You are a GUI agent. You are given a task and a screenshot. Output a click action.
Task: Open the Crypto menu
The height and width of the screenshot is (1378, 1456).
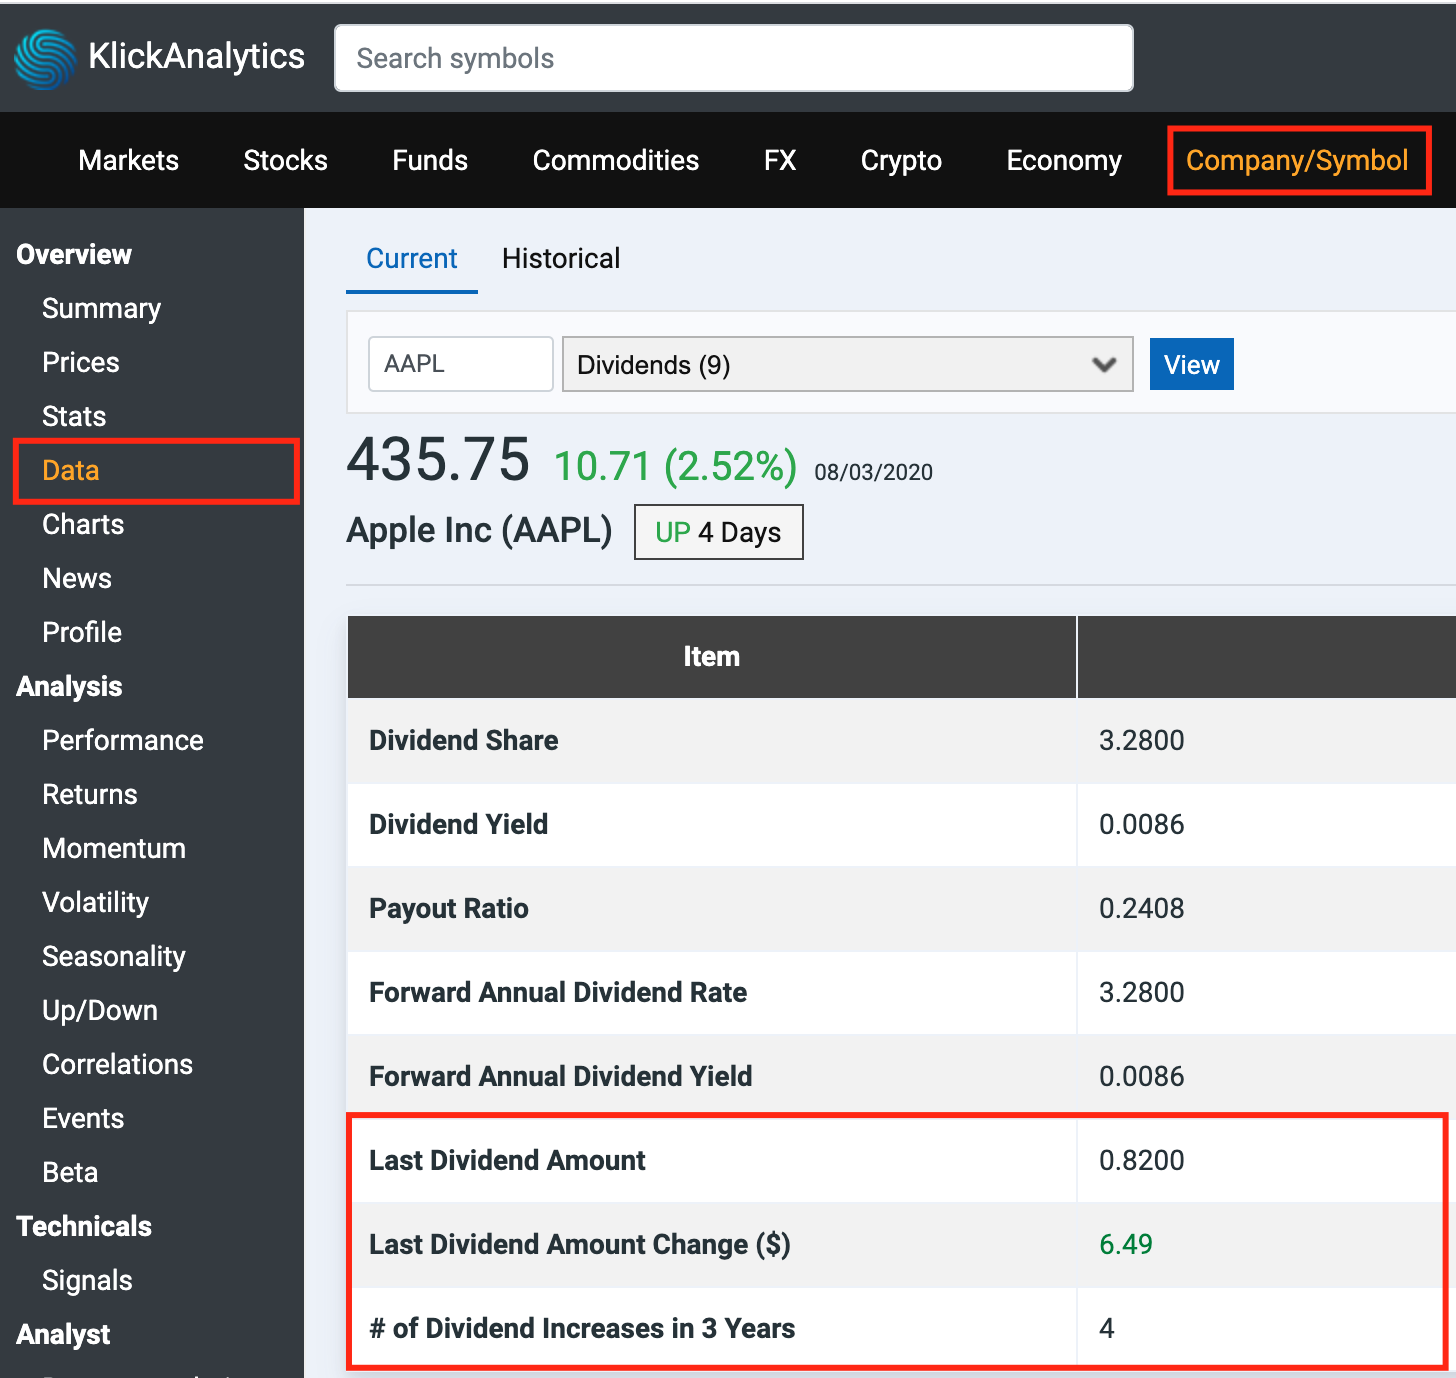[901, 160]
